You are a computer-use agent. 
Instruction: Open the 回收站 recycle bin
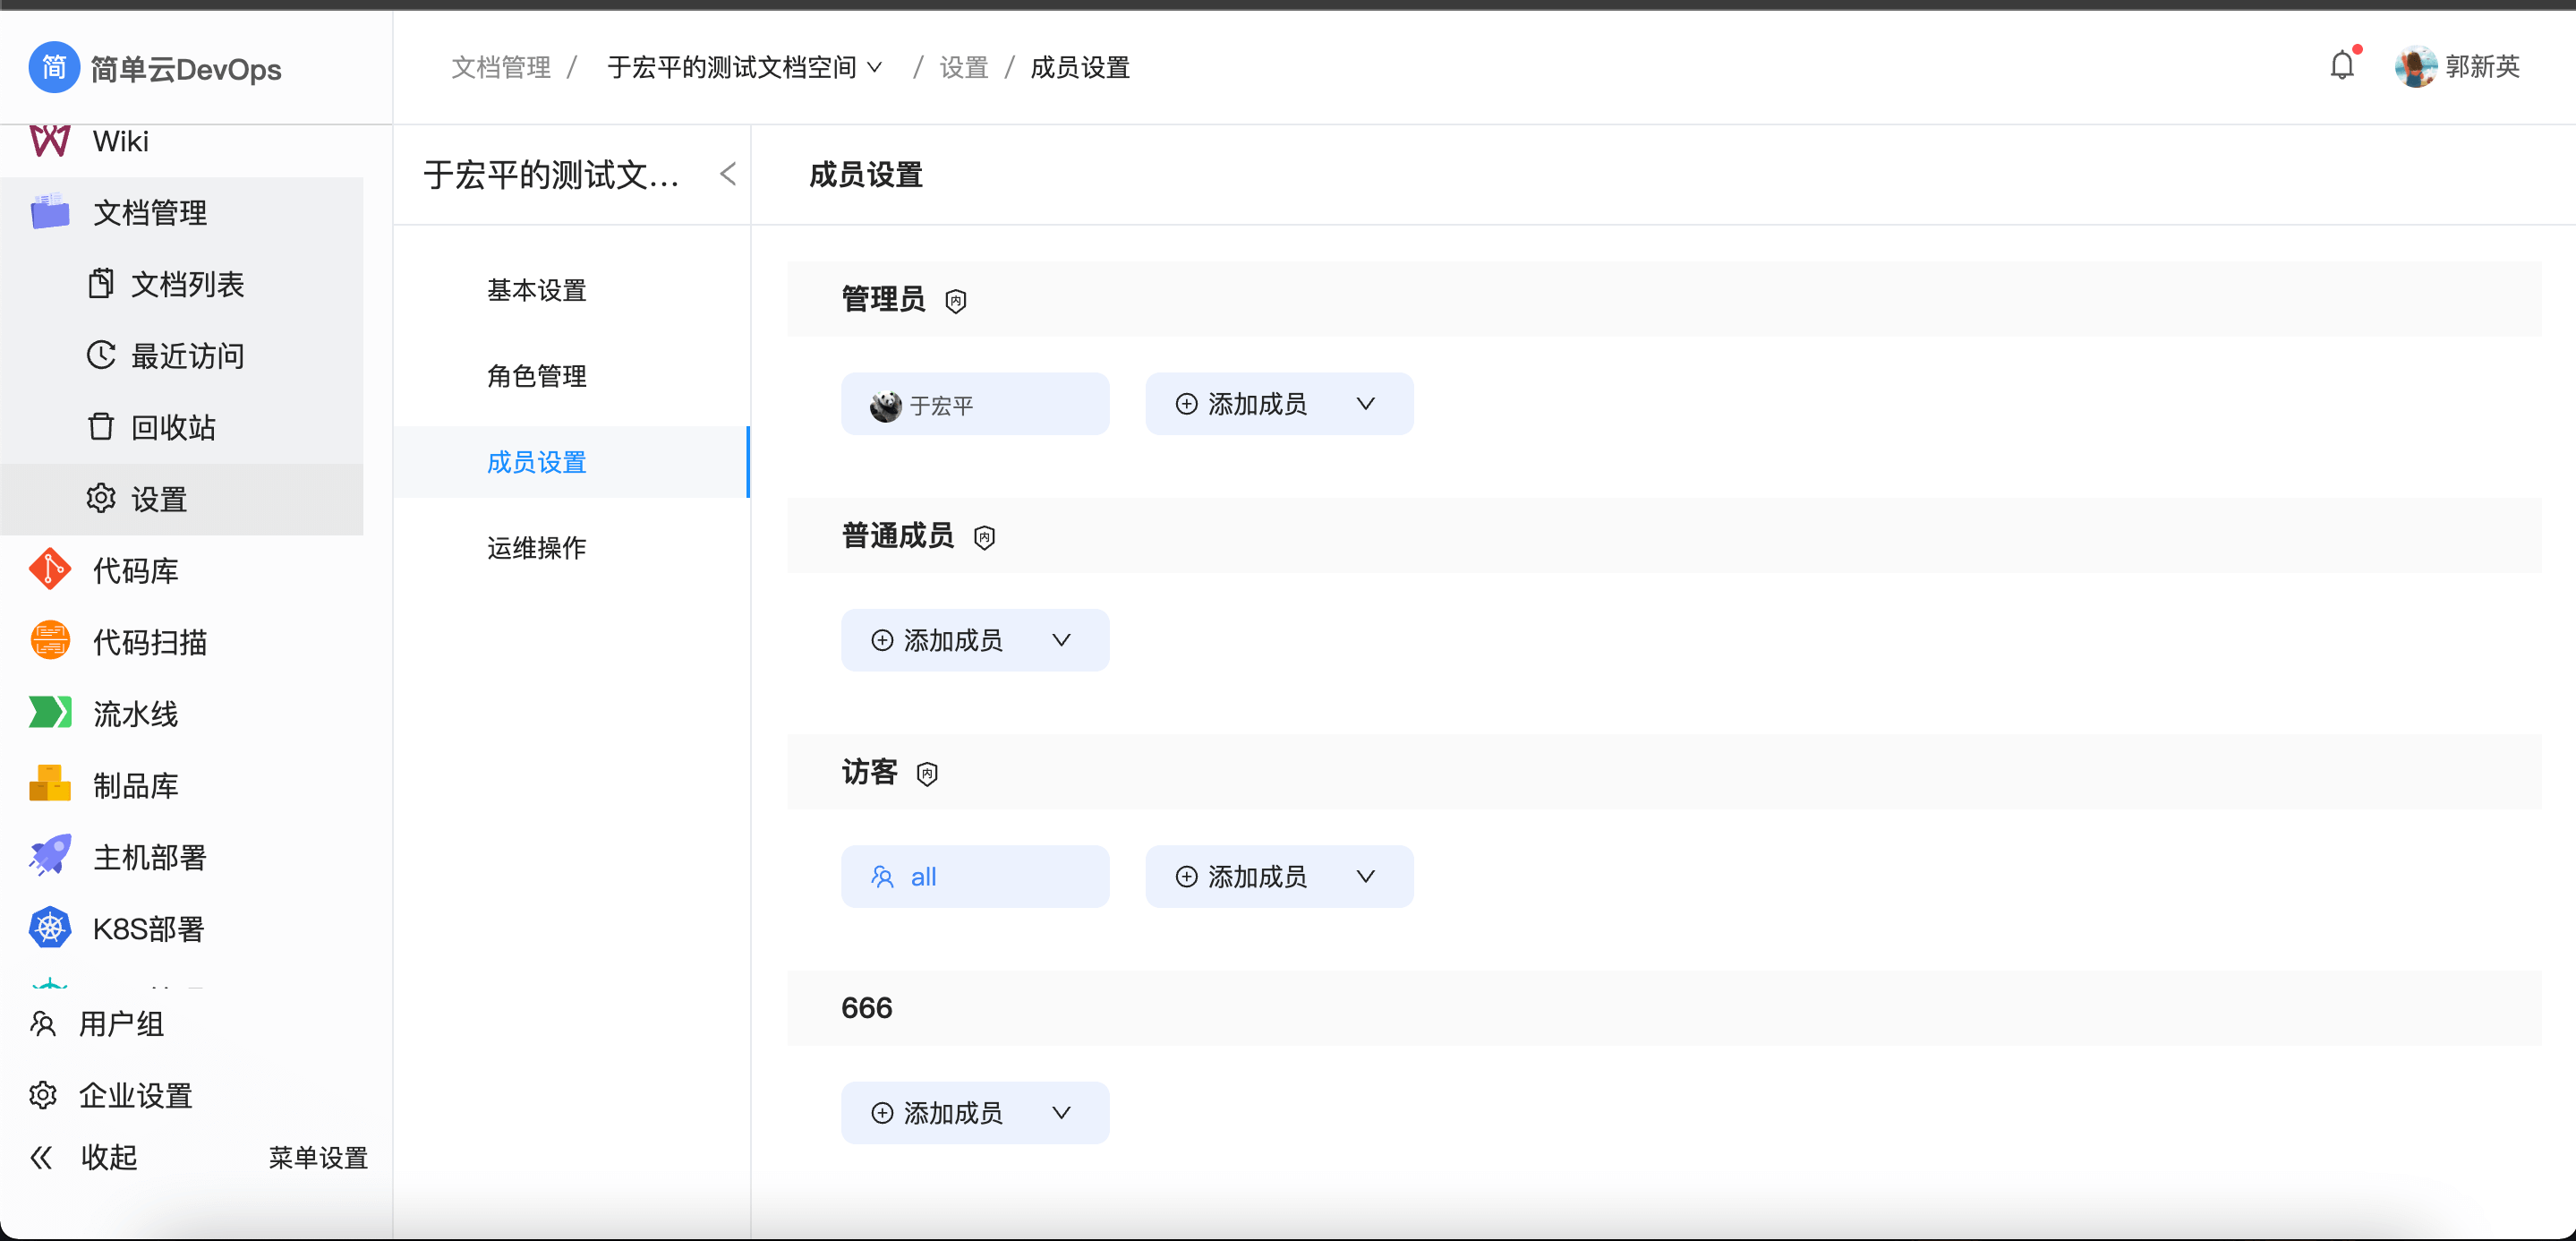pyautogui.click(x=172, y=426)
